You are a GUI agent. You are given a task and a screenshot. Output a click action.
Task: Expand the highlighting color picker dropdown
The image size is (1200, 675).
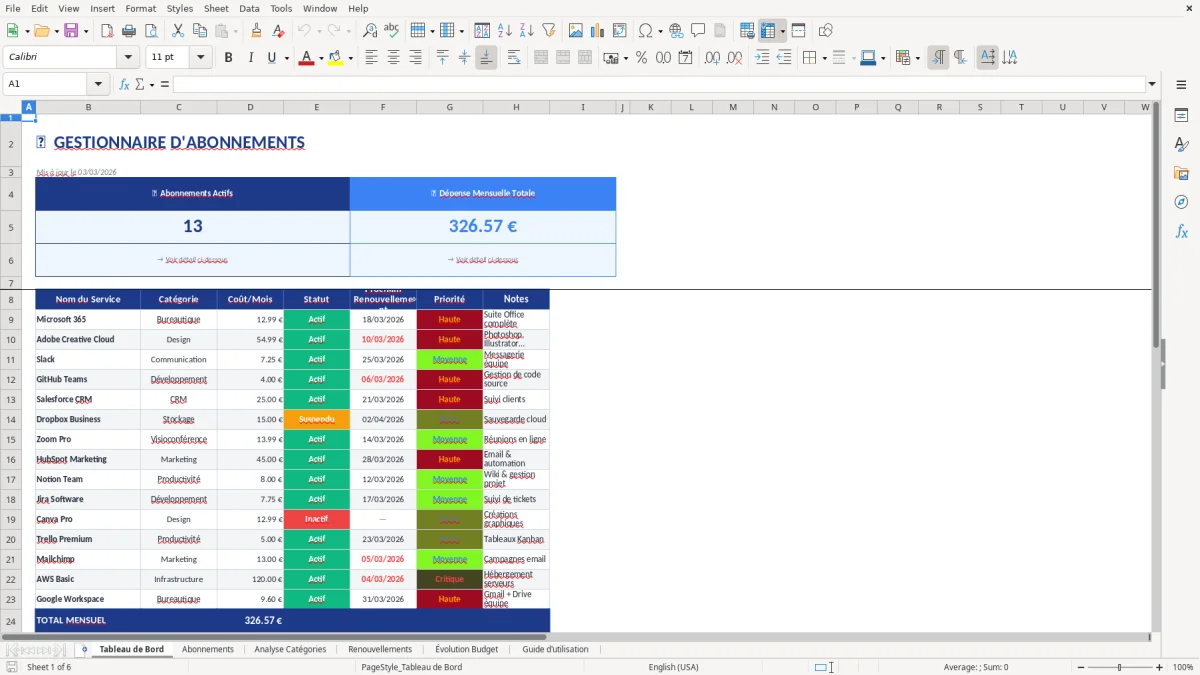[350, 57]
